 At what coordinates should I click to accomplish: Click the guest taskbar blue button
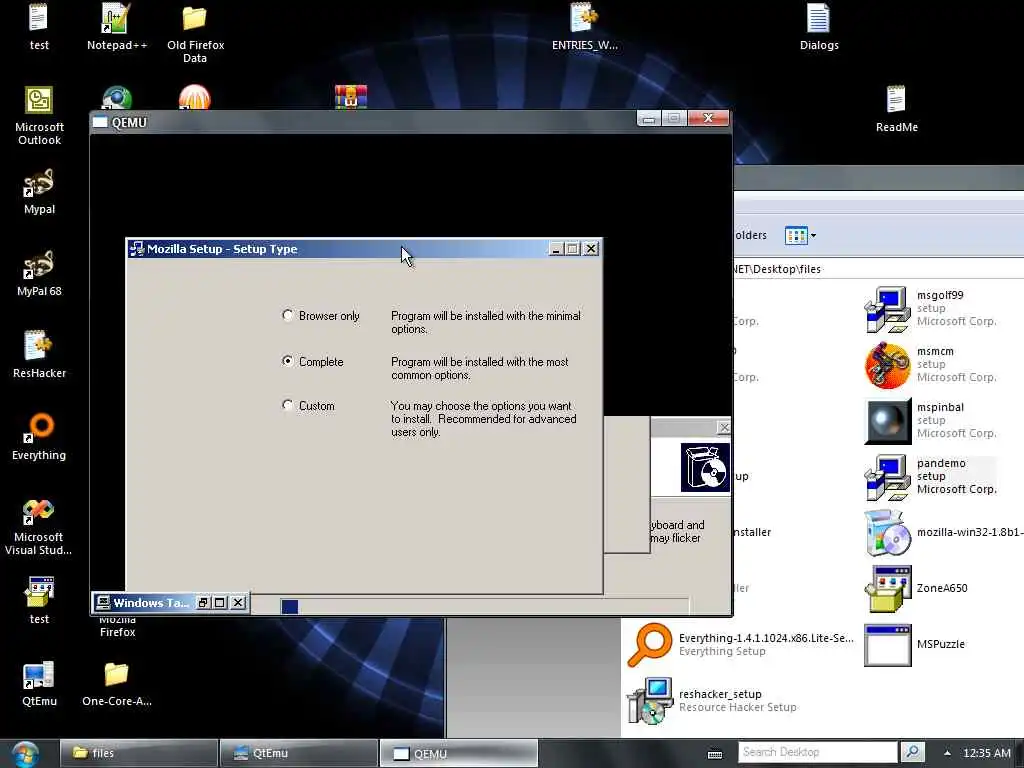pos(289,607)
